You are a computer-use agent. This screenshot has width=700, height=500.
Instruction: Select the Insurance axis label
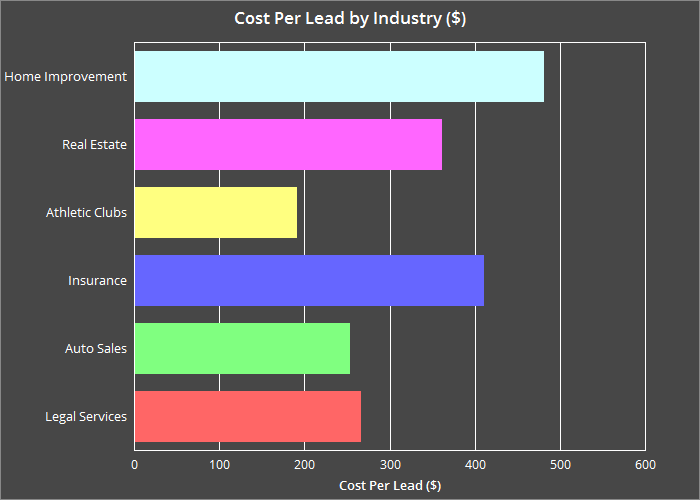[x=97, y=280]
